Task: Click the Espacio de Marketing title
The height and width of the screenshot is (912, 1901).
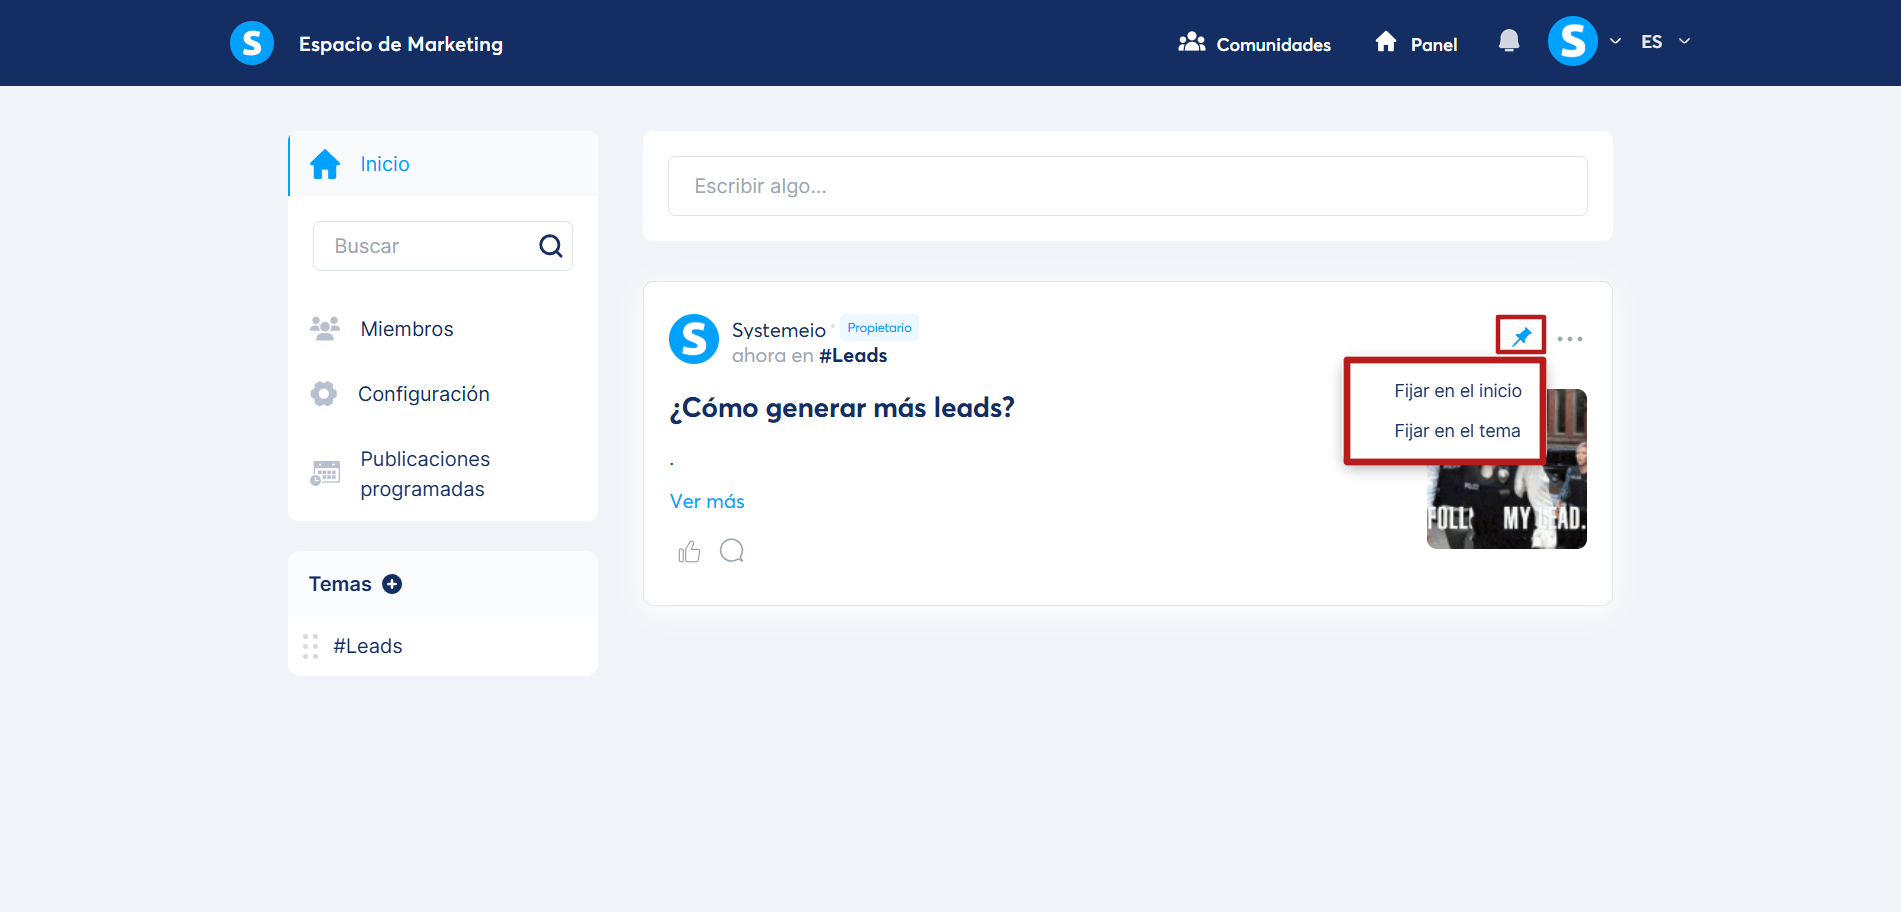Action: pyautogui.click(x=401, y=44)
